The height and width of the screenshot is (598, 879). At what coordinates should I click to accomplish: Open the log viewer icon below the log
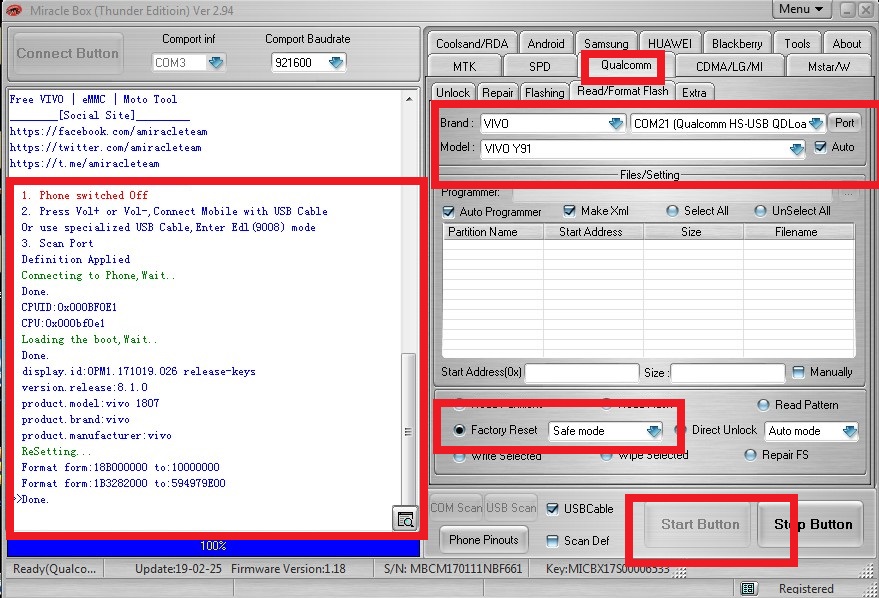[x=405, y=519]
